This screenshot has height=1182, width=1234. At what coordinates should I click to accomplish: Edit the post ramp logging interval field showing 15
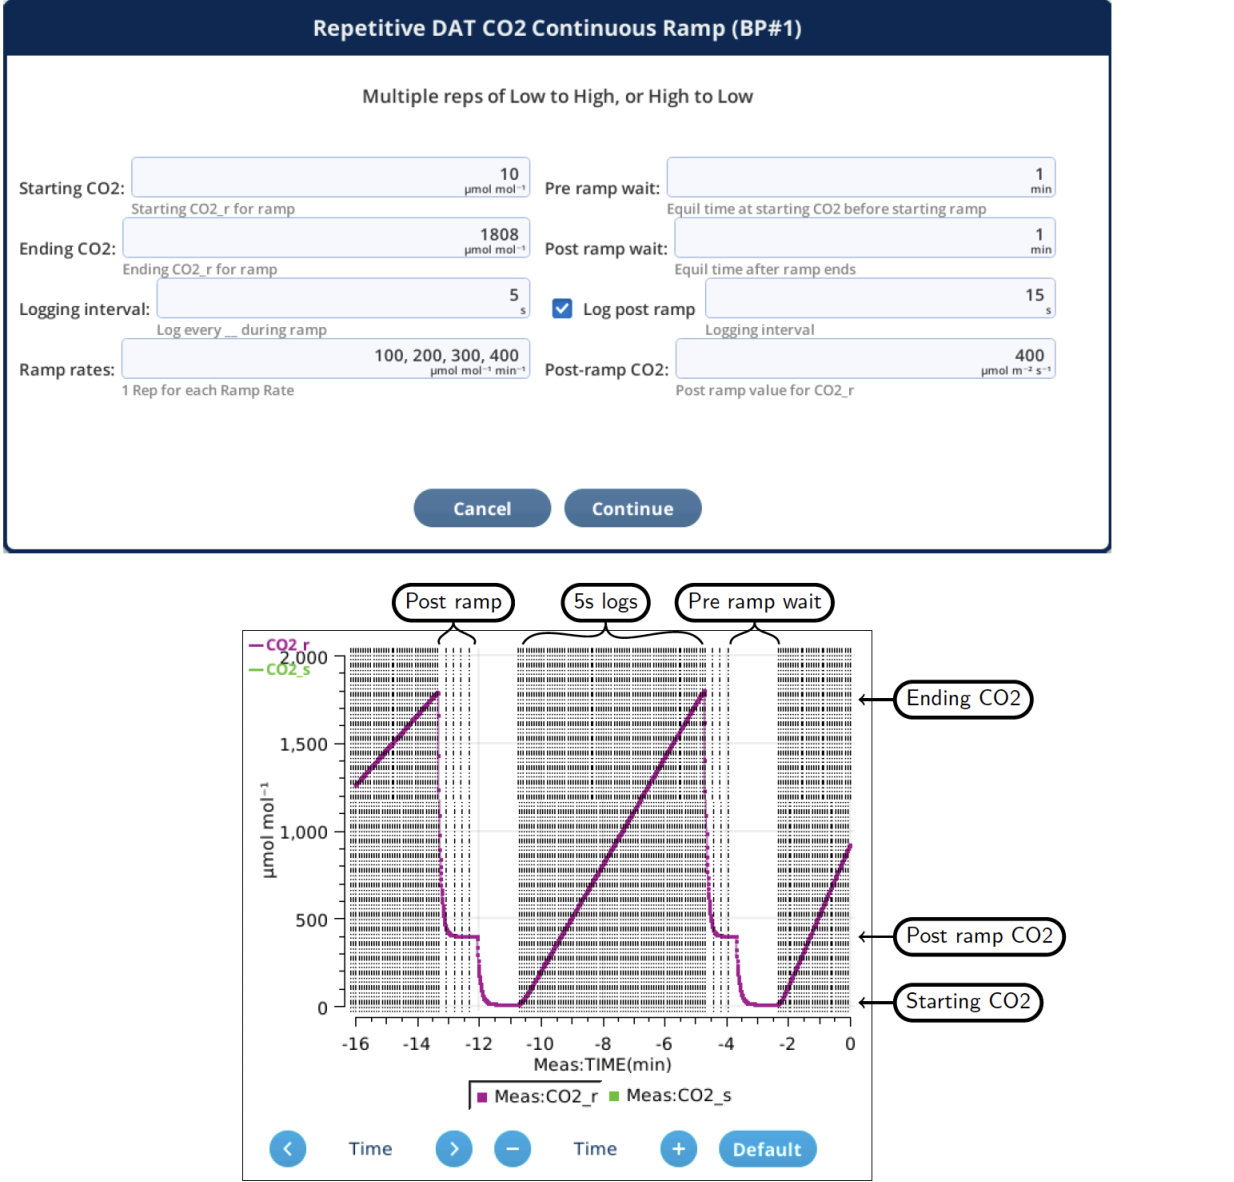point(880,298)
